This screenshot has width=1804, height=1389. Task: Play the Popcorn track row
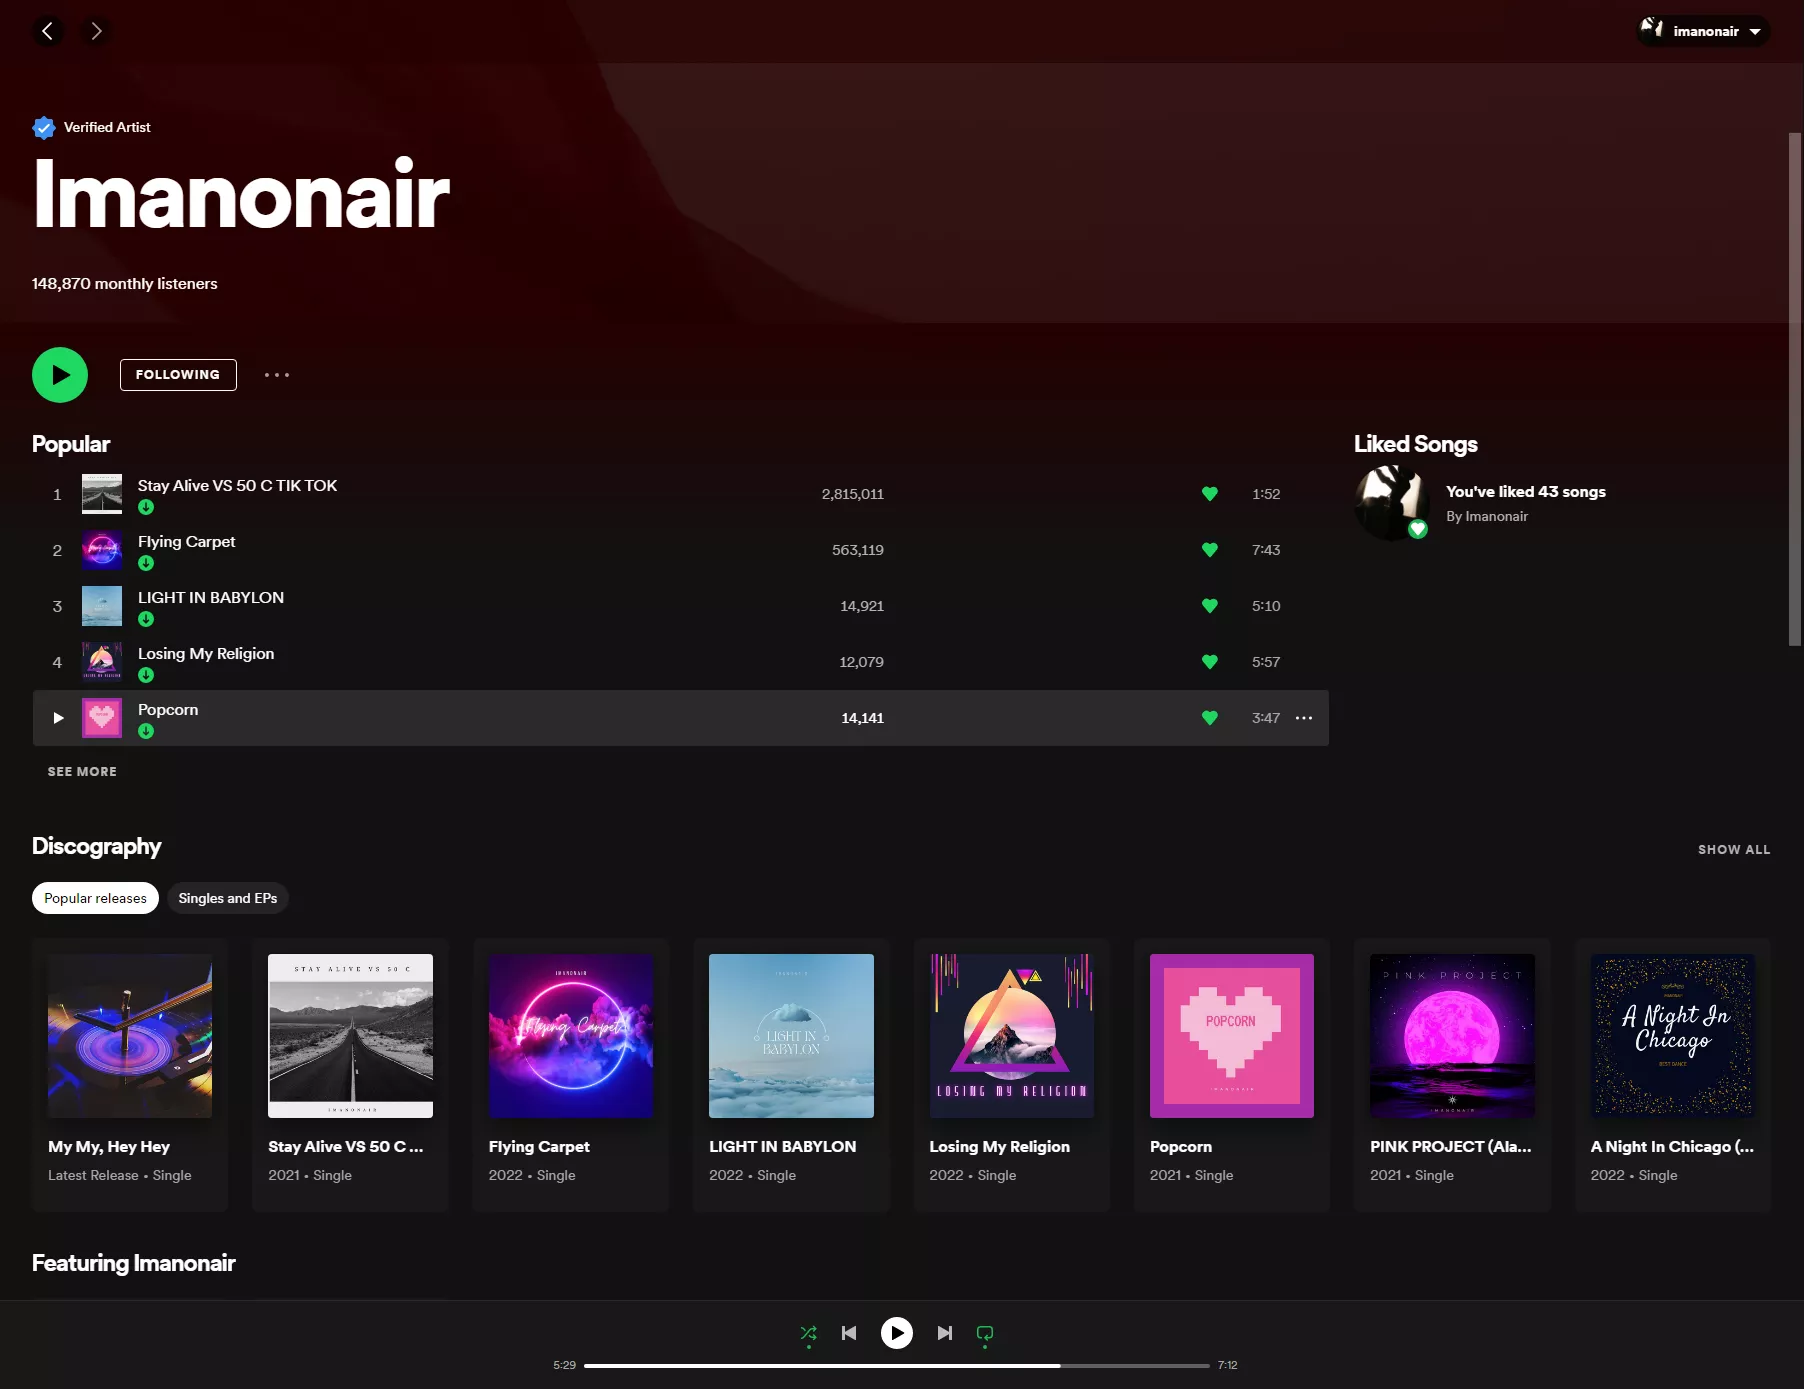click(58, 718)
